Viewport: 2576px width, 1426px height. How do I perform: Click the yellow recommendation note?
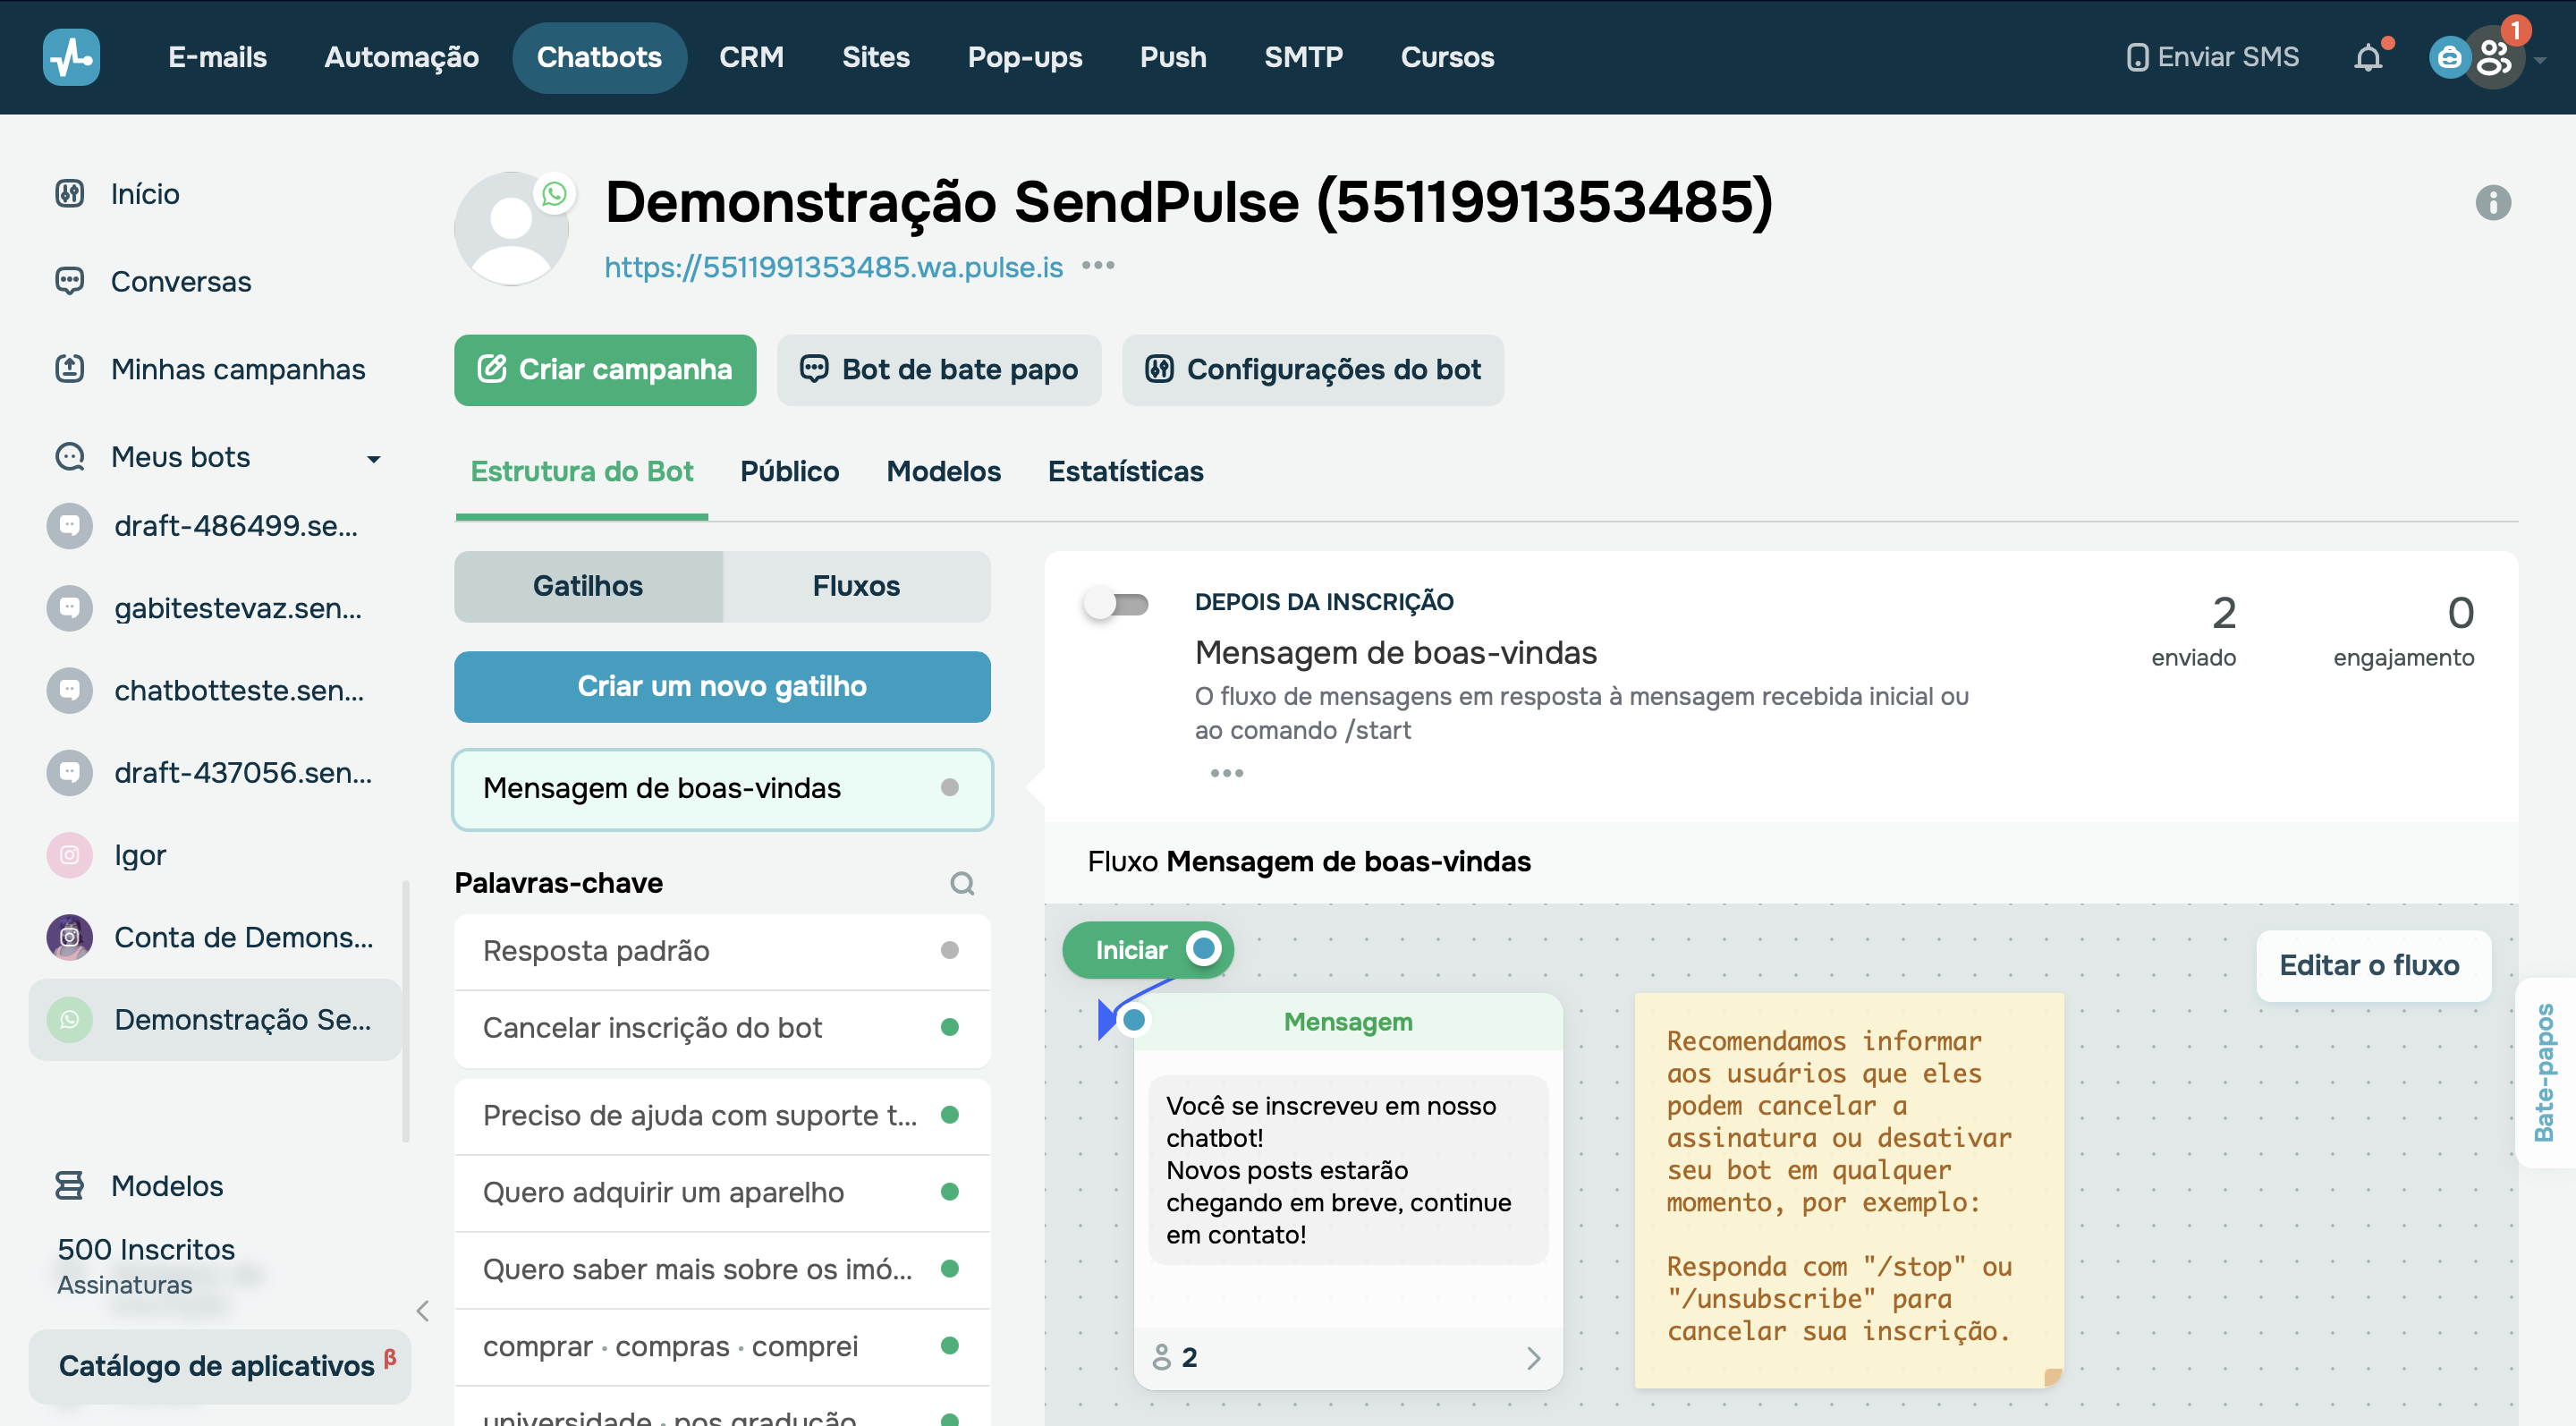coord(1848,1189)
